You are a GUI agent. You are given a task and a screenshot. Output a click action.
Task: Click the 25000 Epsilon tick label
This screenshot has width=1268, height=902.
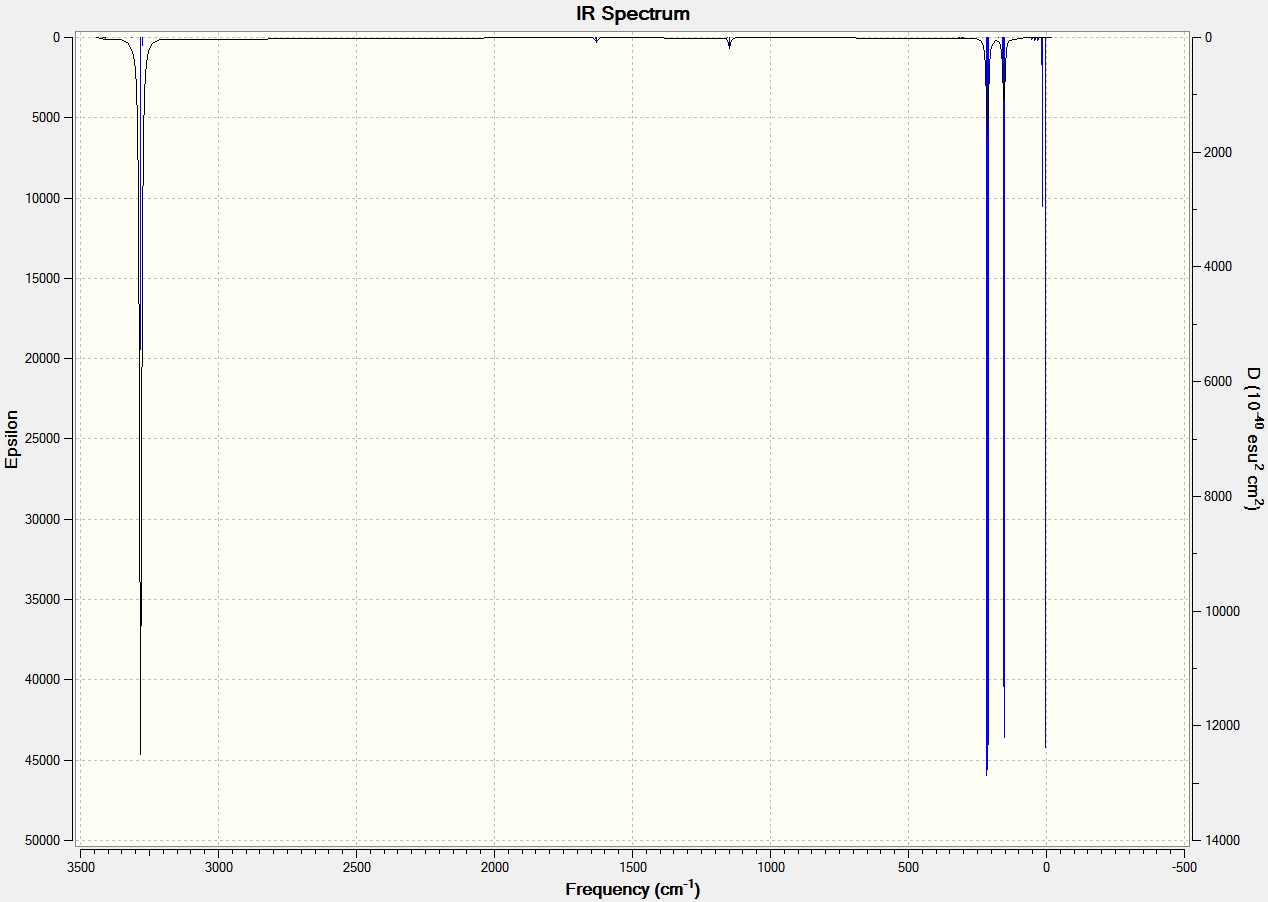[55, 439]
